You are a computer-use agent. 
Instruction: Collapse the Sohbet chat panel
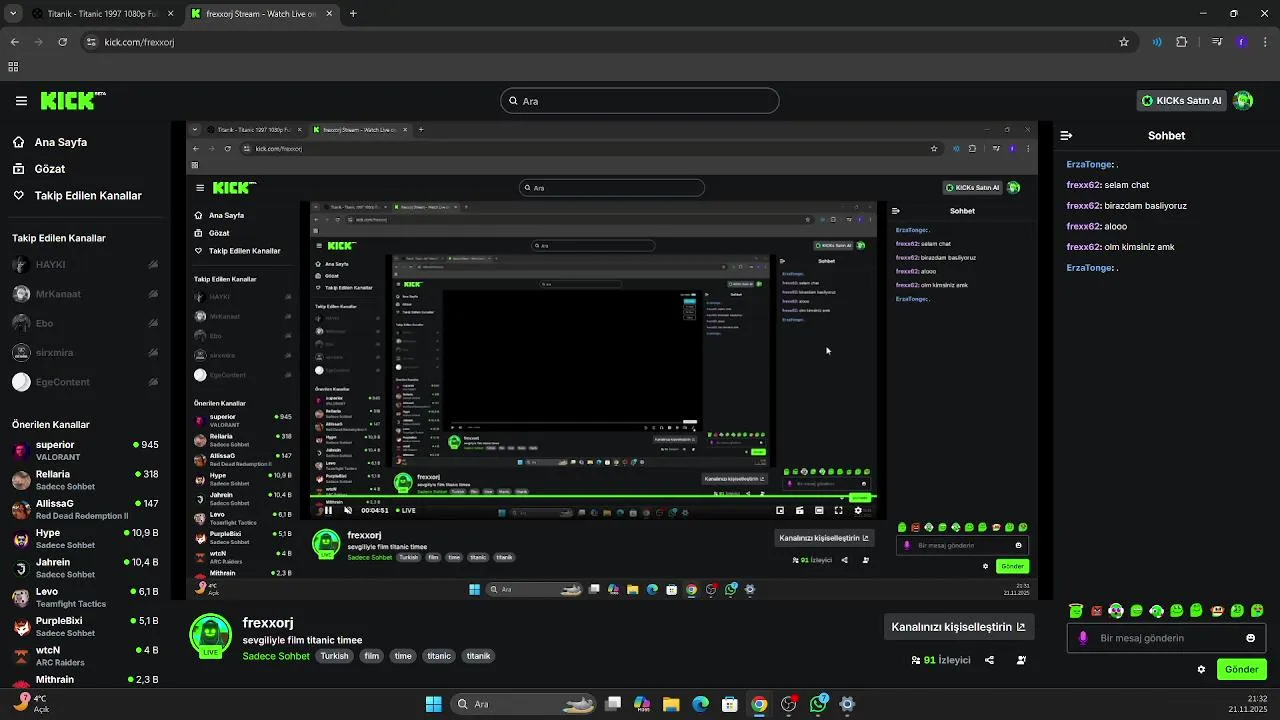click(x=1066, y=135)
